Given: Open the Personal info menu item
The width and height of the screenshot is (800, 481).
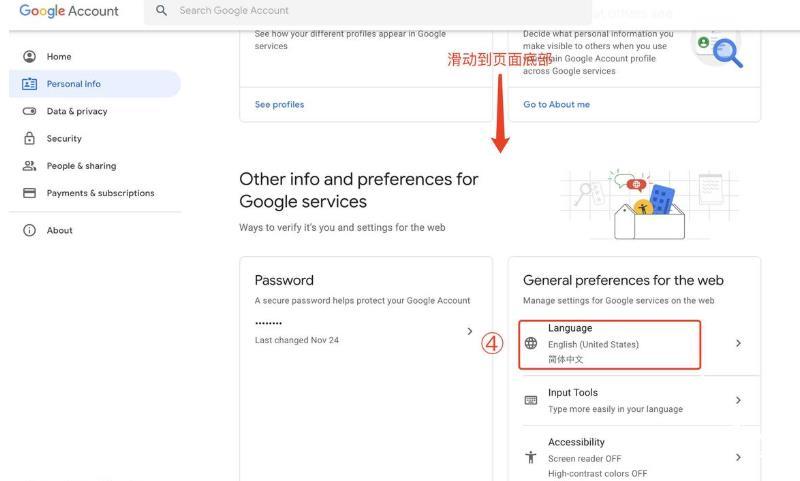Looking at the screenshot, I should coord(74,84).
